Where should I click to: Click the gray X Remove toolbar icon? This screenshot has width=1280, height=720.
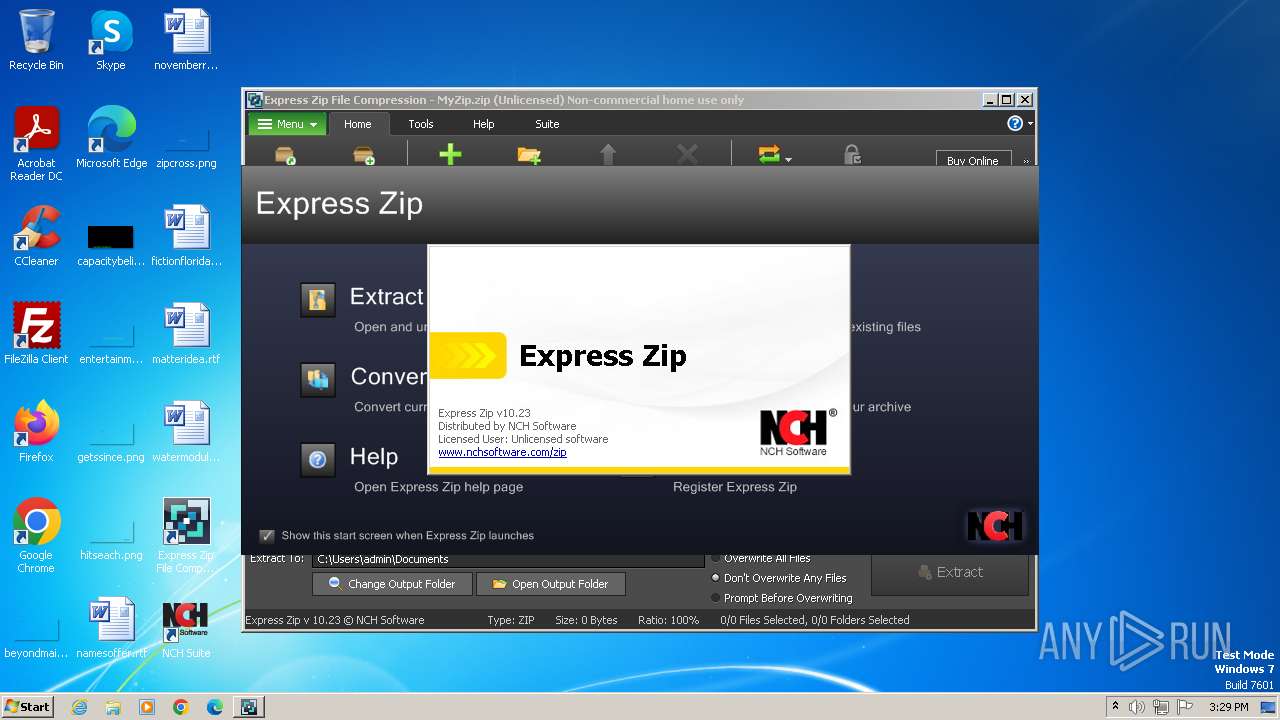click(x=687, y=154)
